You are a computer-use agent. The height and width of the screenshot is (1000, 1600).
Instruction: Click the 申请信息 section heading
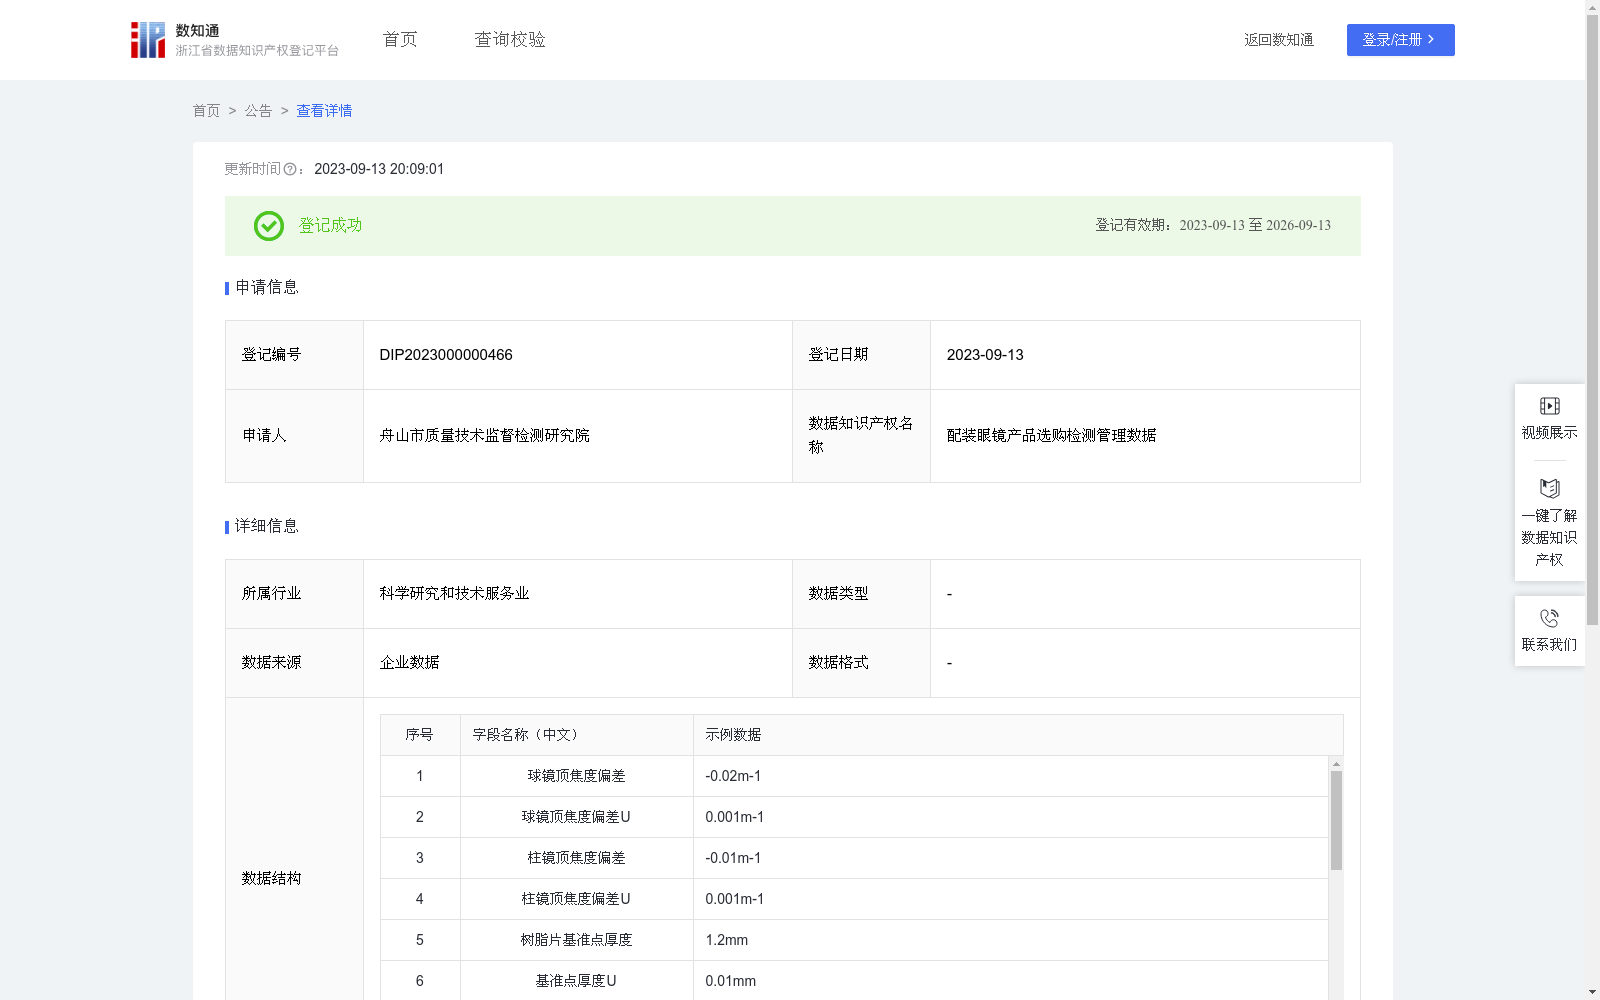[267, 288]
